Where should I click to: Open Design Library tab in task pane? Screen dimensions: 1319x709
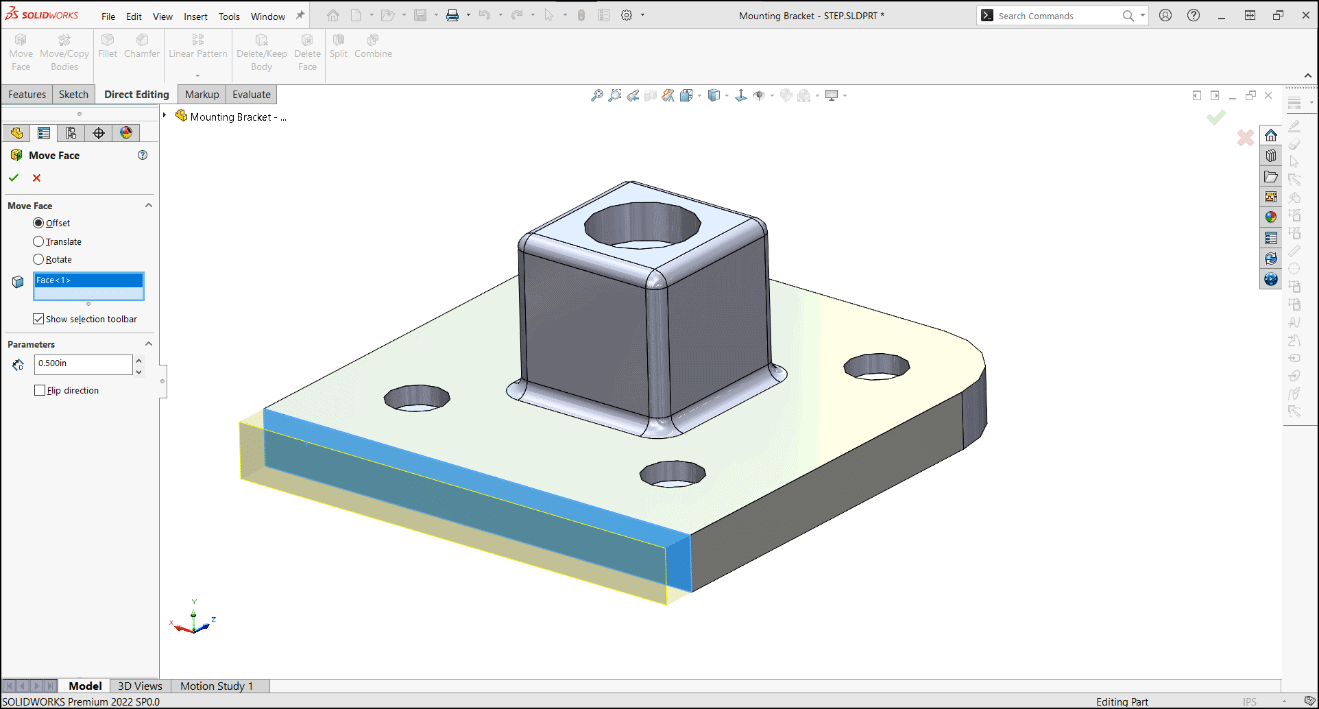coord(1271,156)
